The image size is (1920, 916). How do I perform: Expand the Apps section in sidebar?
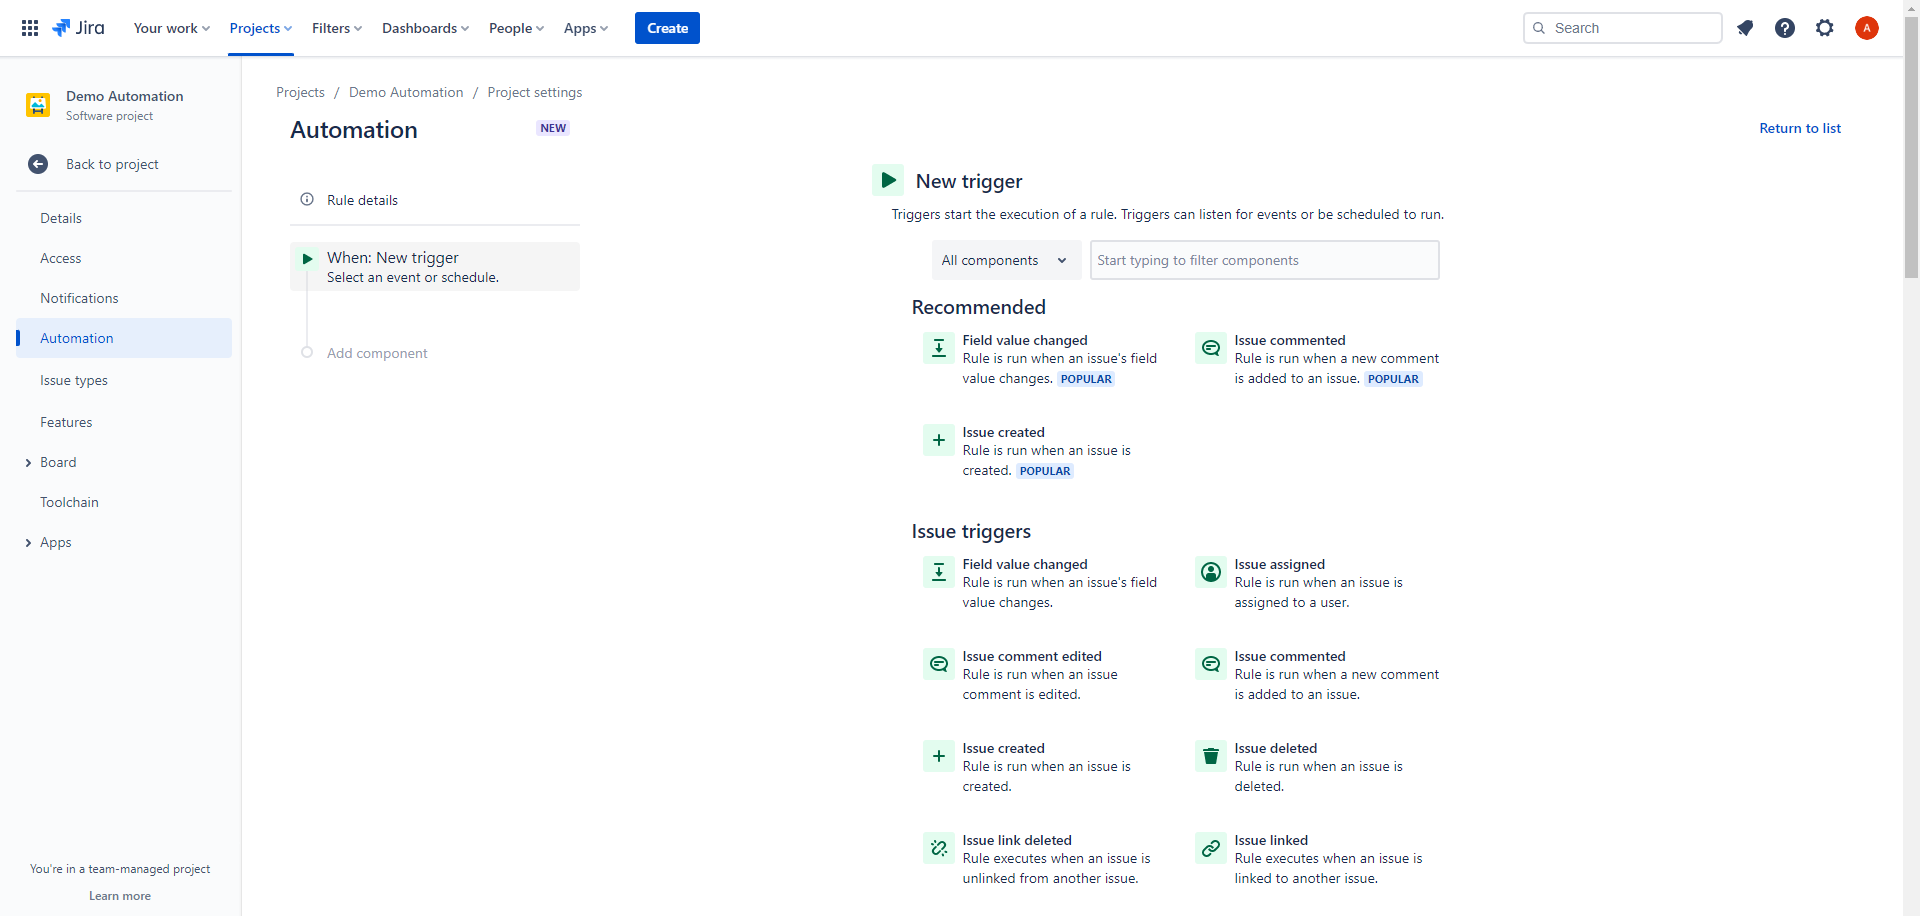28,542
